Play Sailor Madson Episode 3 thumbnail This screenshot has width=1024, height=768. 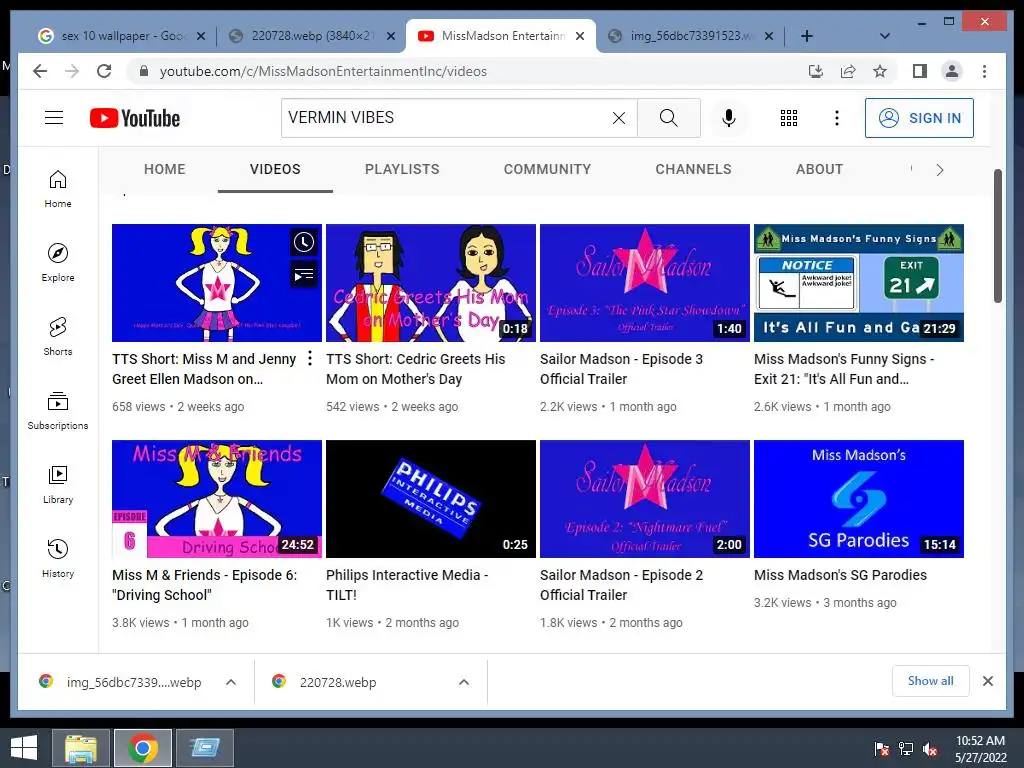(645, 283)
